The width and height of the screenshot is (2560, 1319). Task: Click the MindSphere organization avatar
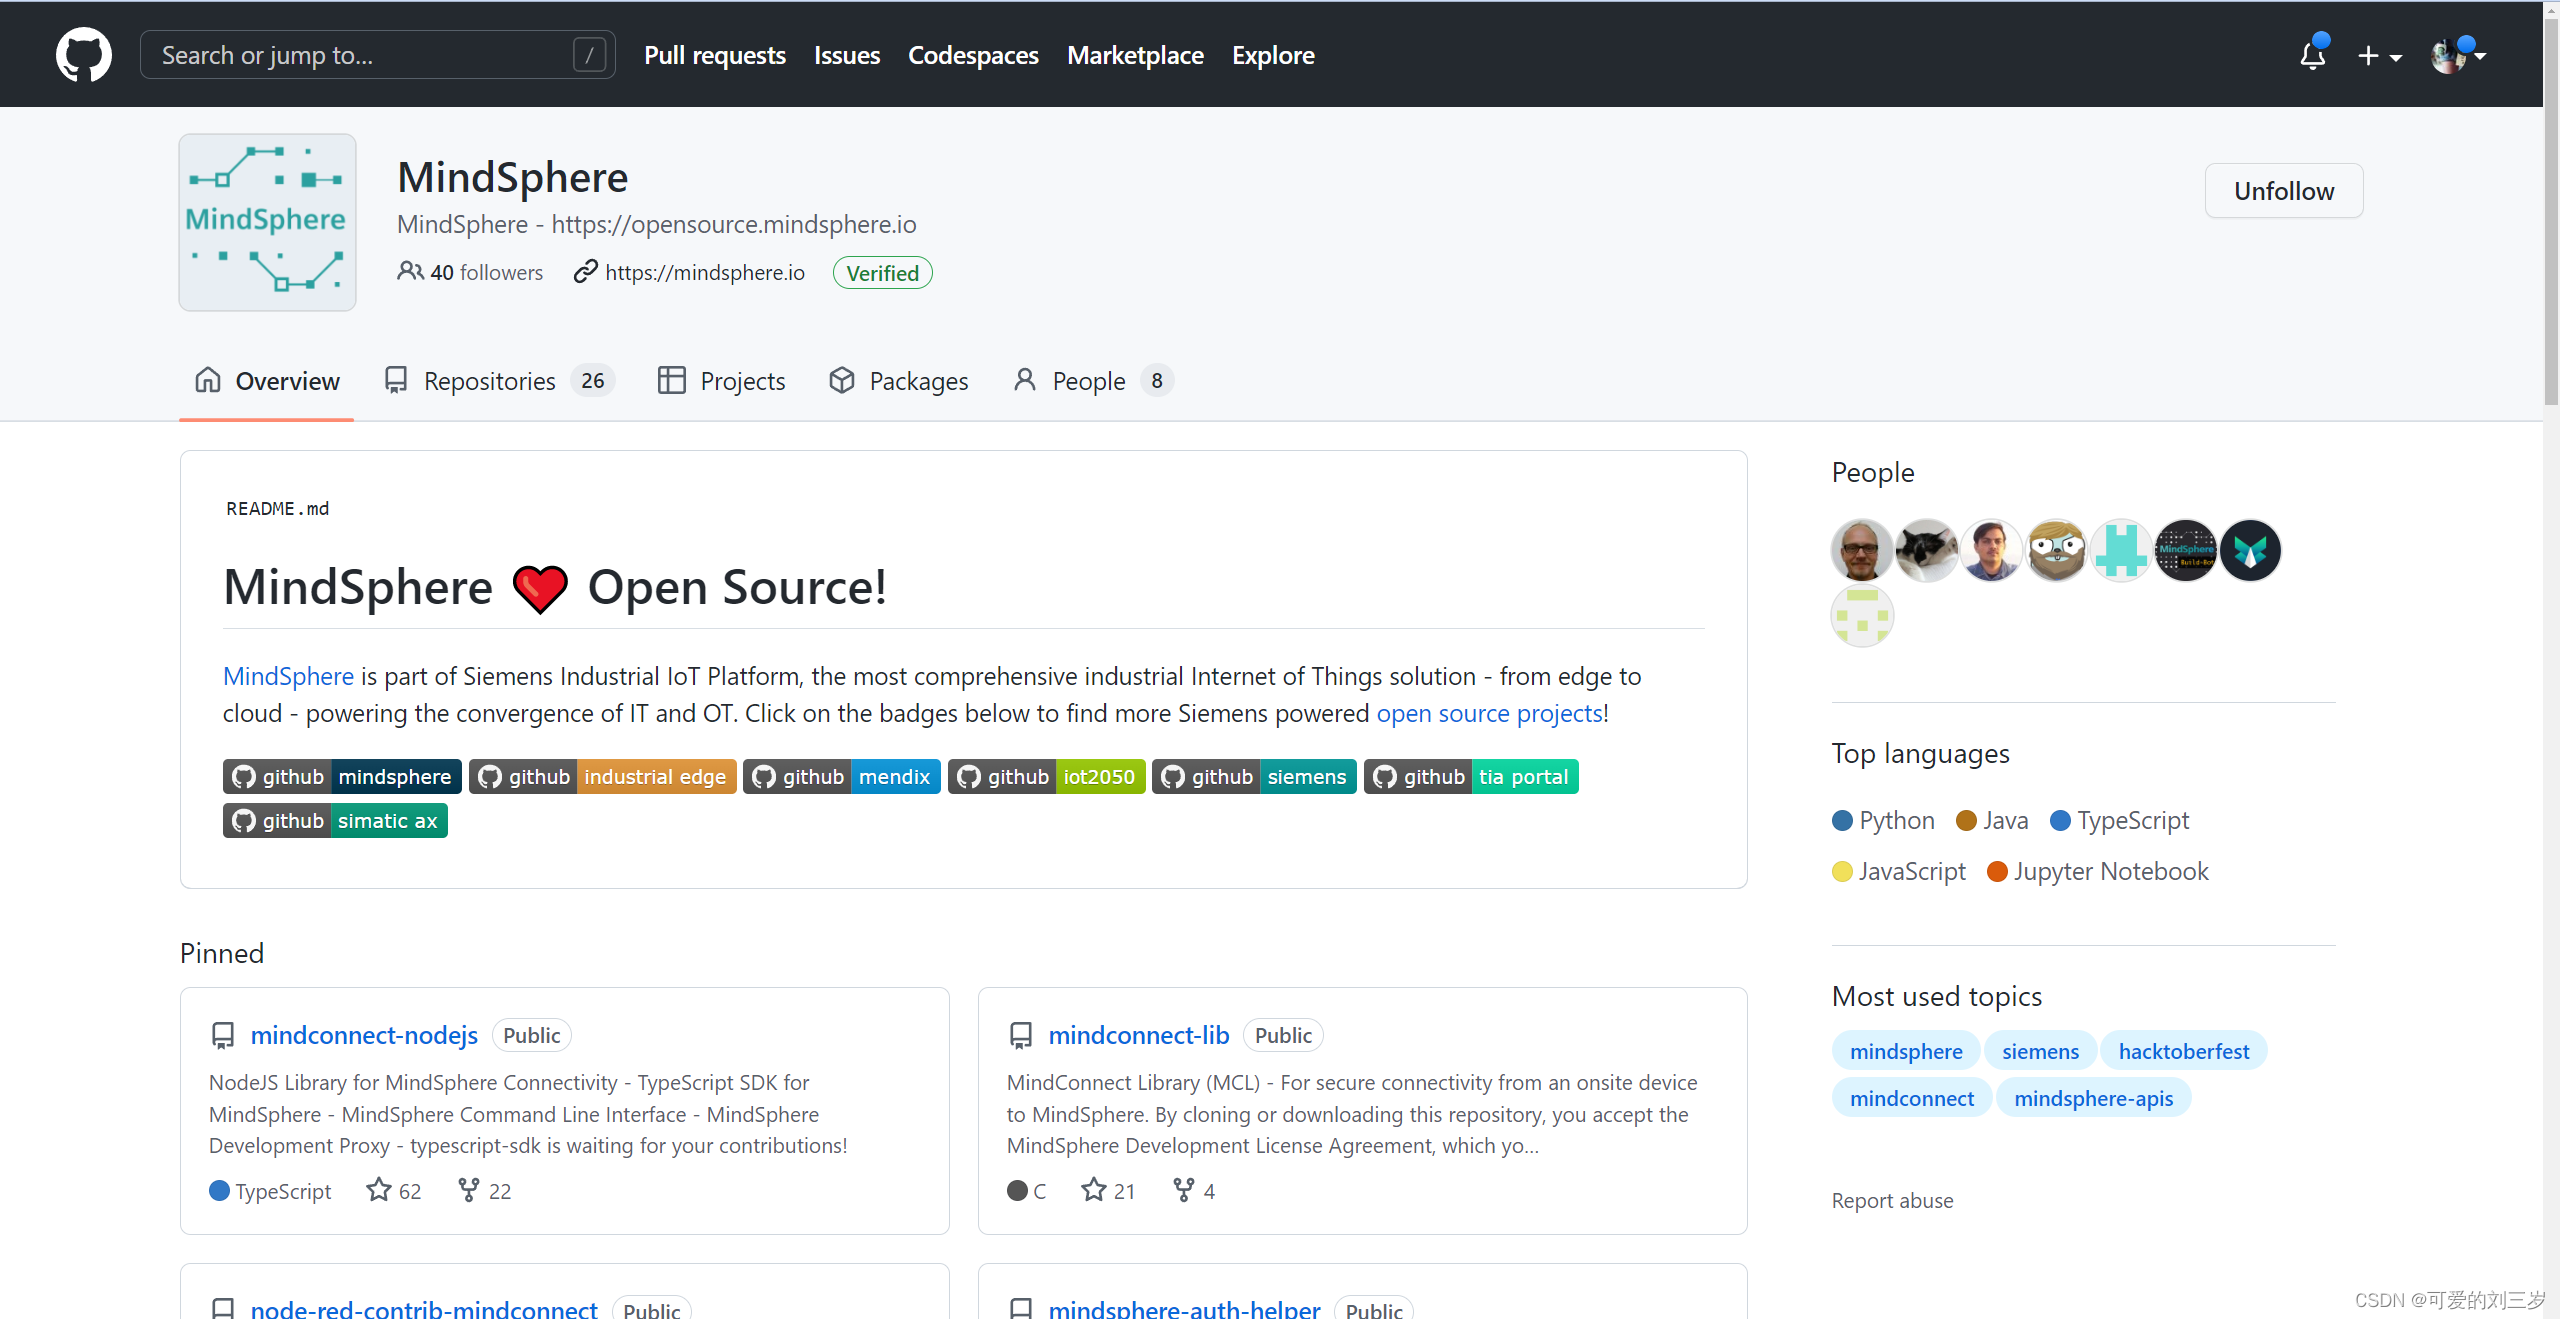[x=267, y=222]
